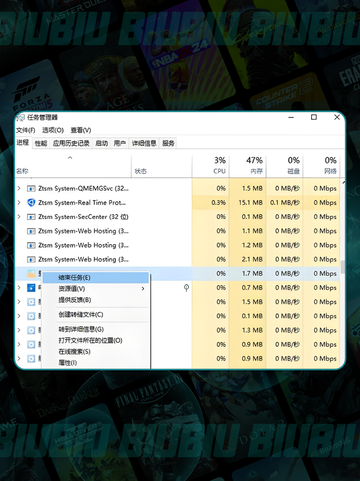360x481 pixels.
Task: Switch to the 应用历史记录 tab
Action: pos(71,143)
